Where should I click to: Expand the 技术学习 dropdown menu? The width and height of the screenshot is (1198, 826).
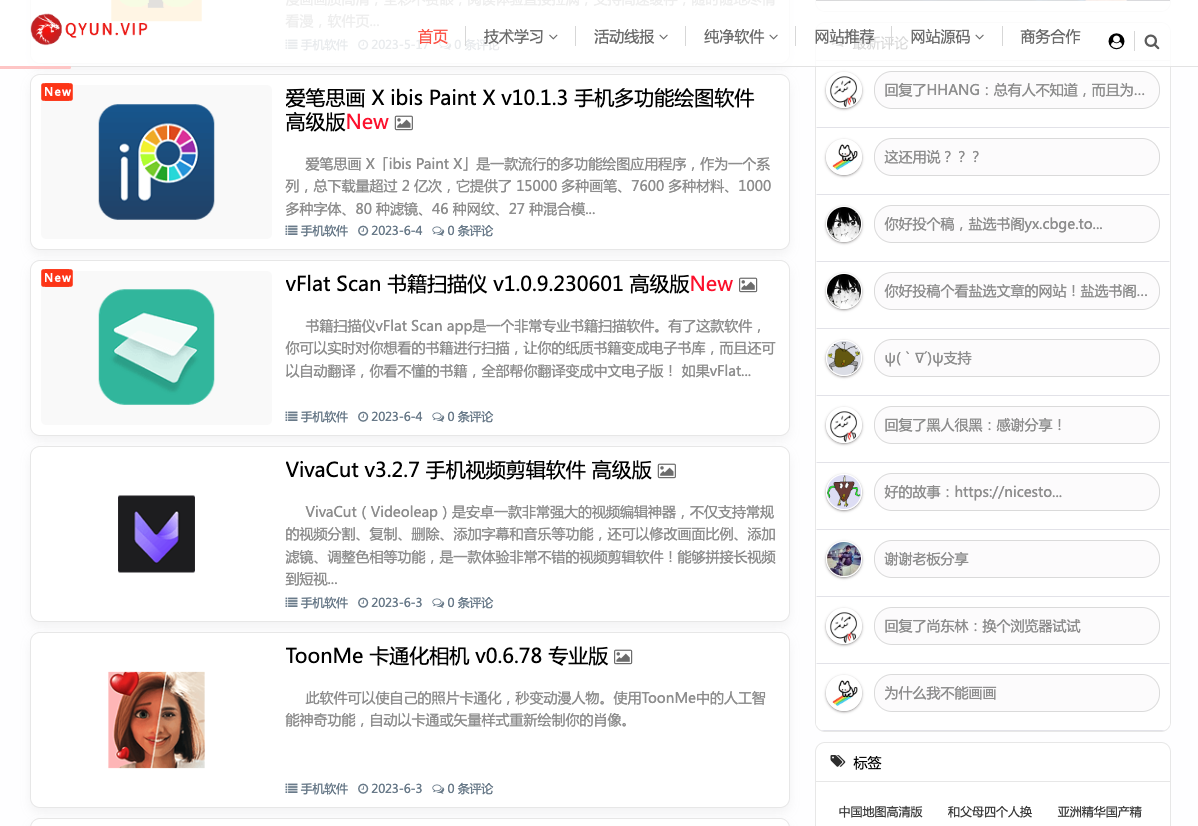tap(520, 37)
